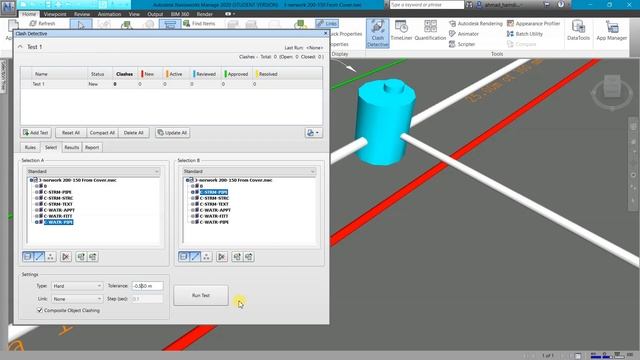
Task: Open the Appearance Profiler
Action: pyautogui.click(x=533, y=24)
